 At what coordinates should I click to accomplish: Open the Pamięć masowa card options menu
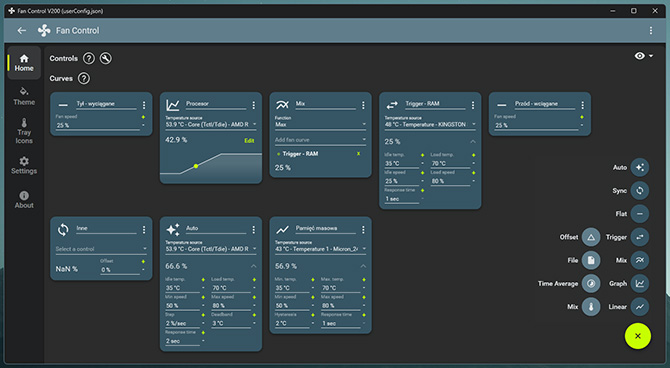(x=363, y=230)
